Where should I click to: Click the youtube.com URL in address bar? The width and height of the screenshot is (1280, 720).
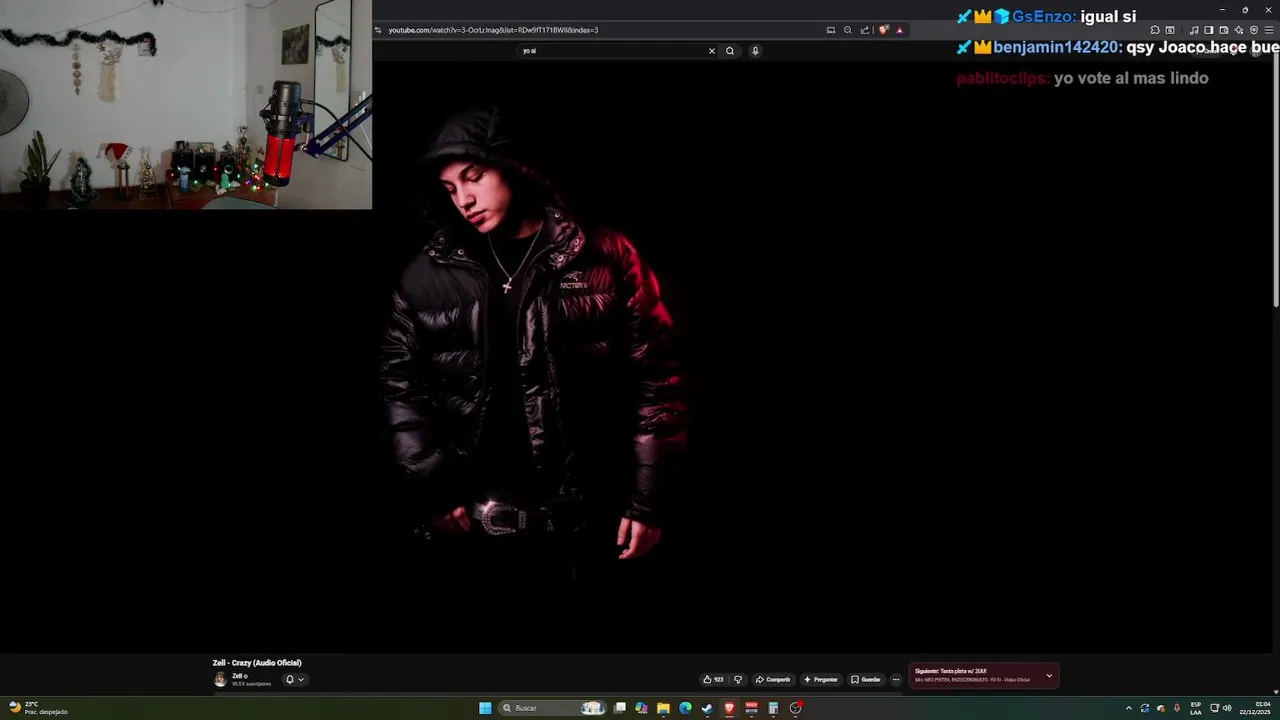coord(493,30)
